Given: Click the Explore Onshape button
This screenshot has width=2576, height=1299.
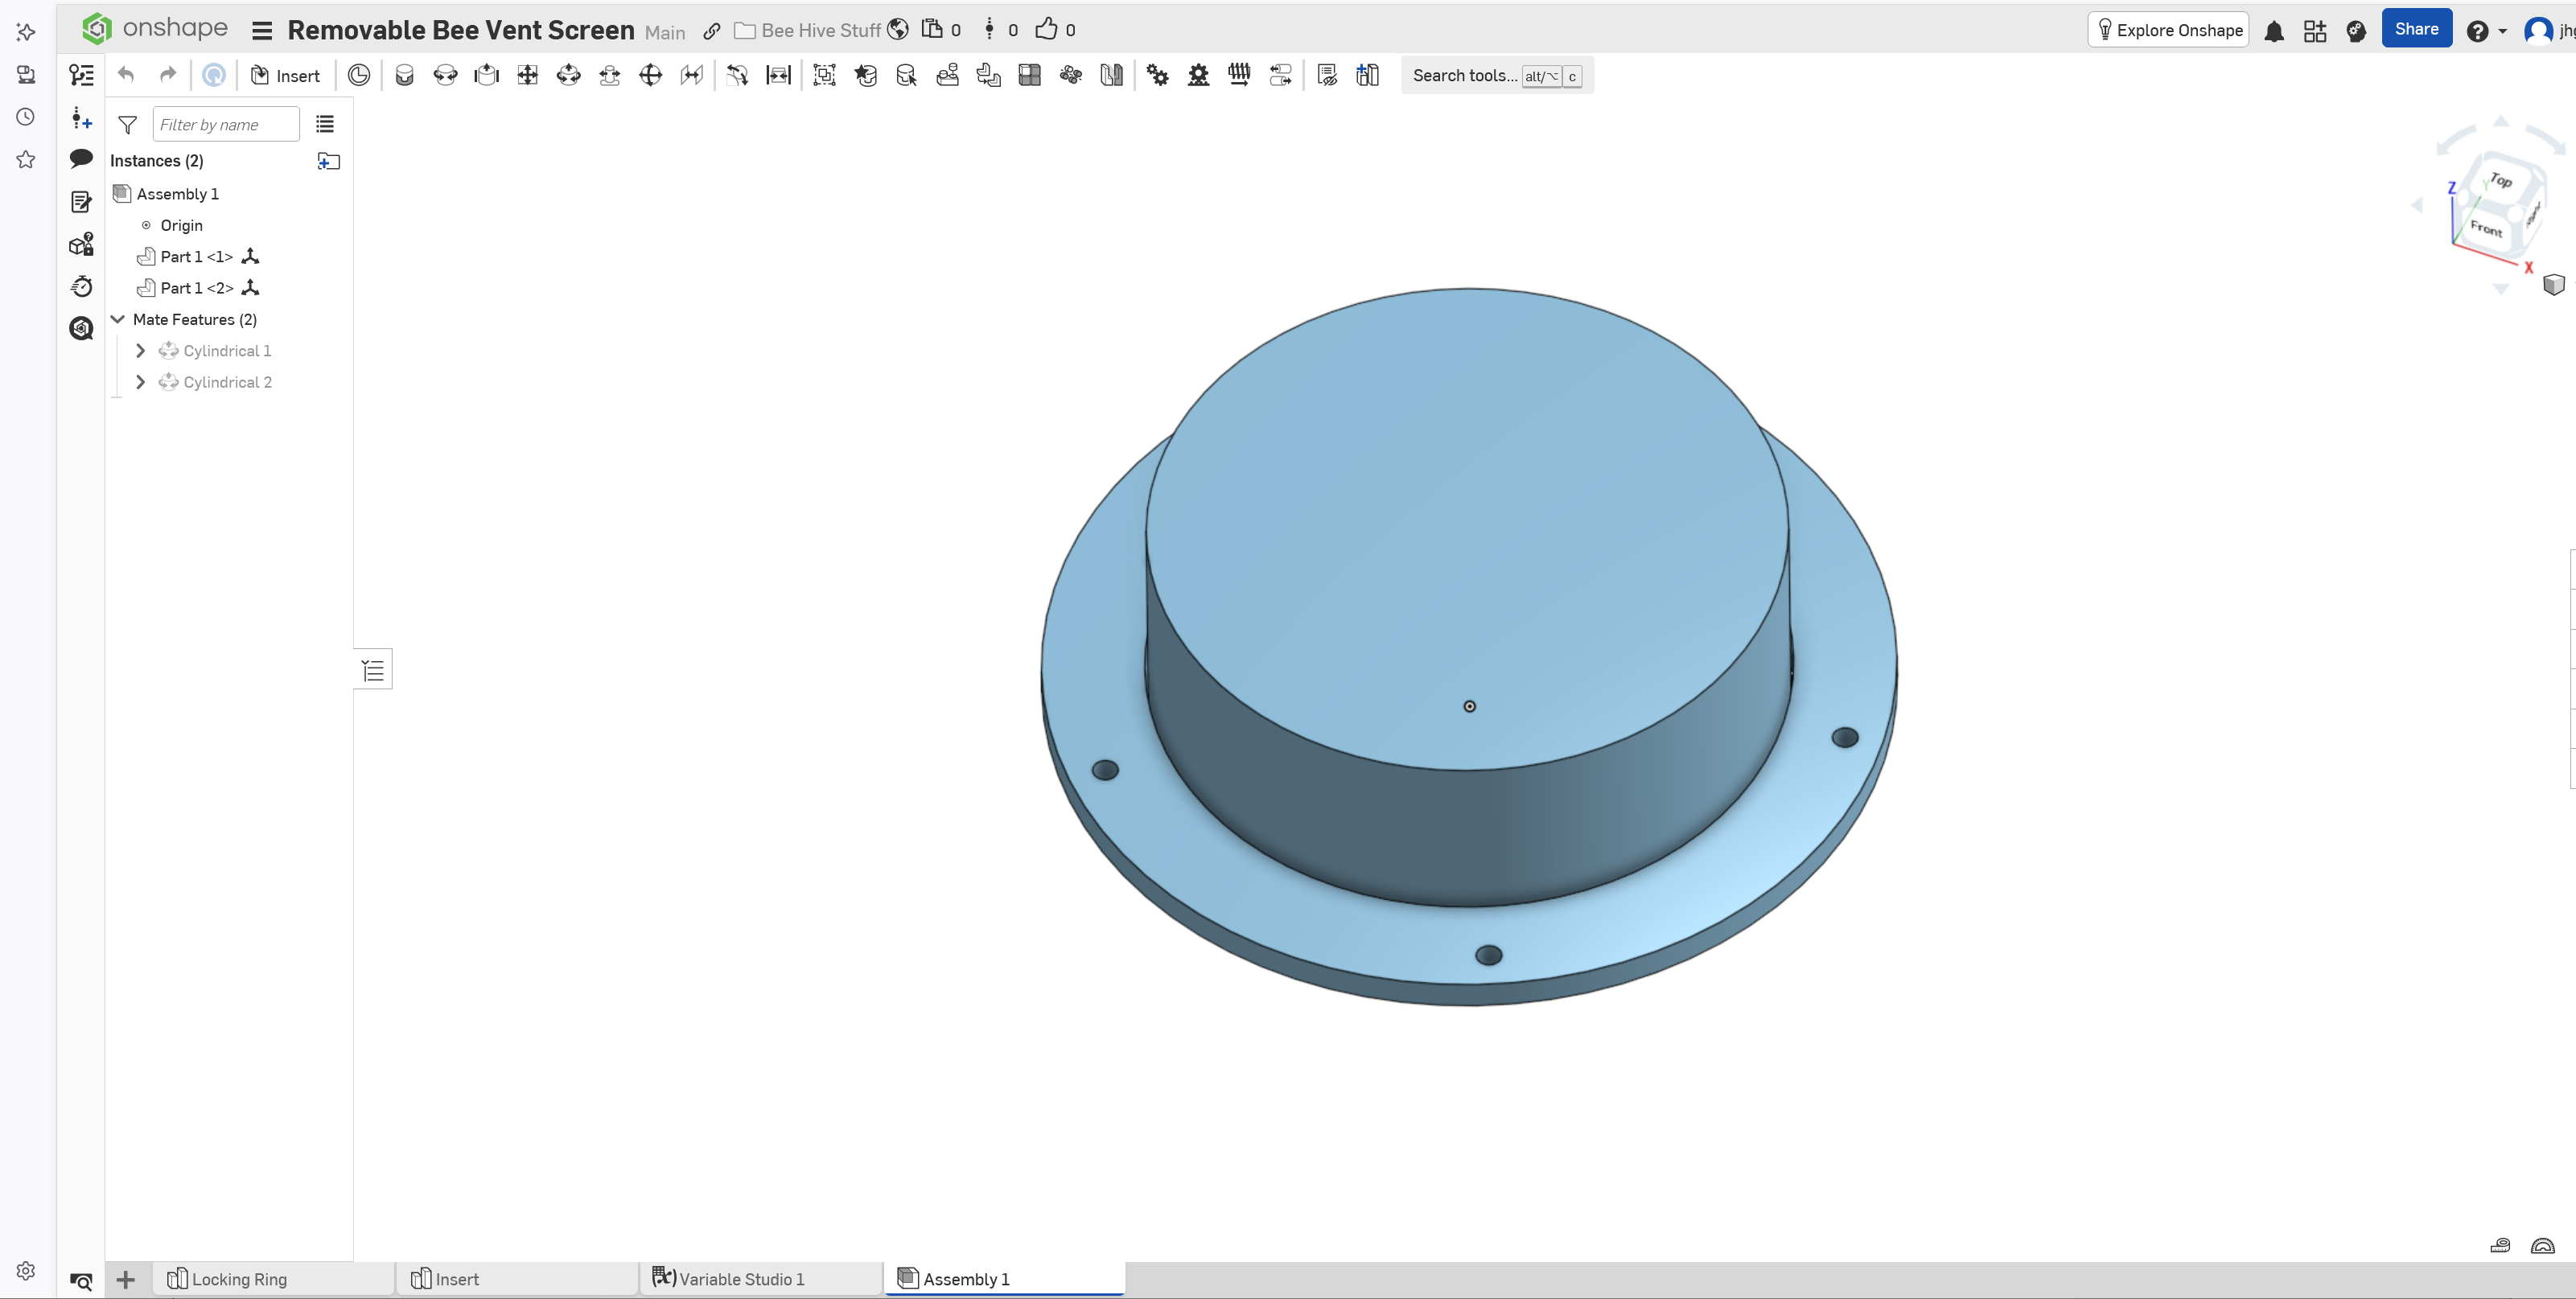Looking at the screenshot, I should click(2168, 30).
